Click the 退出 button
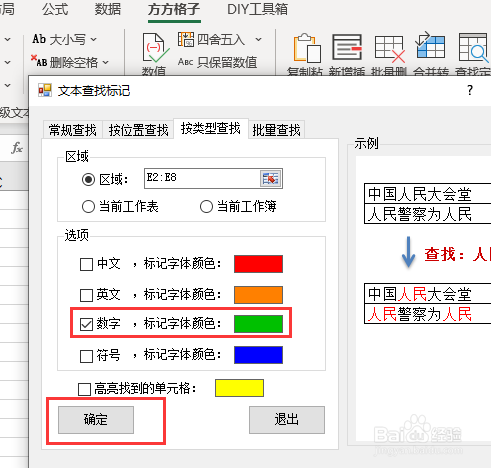491x468 pixels. 287,420
